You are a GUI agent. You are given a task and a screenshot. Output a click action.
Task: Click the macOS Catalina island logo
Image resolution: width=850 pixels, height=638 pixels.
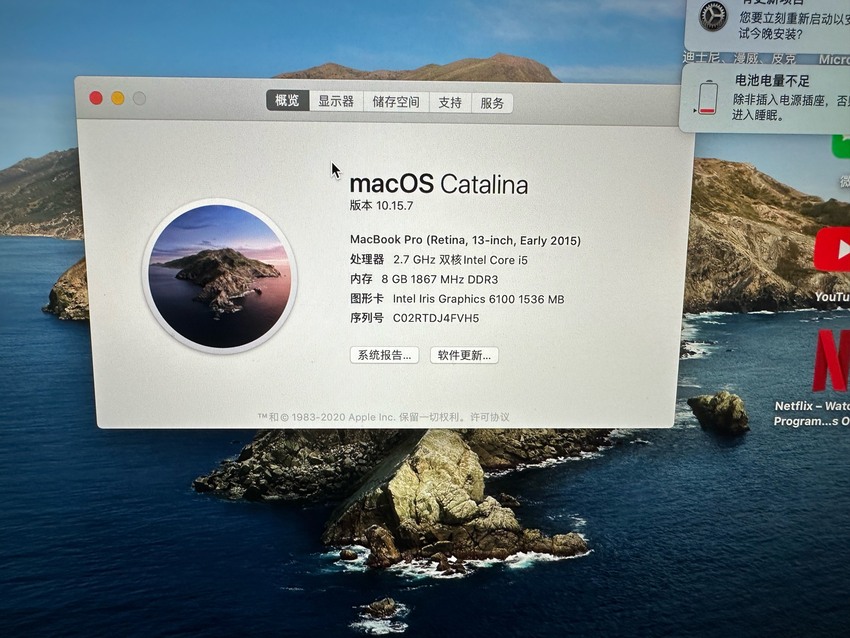[x=220, y=276]
